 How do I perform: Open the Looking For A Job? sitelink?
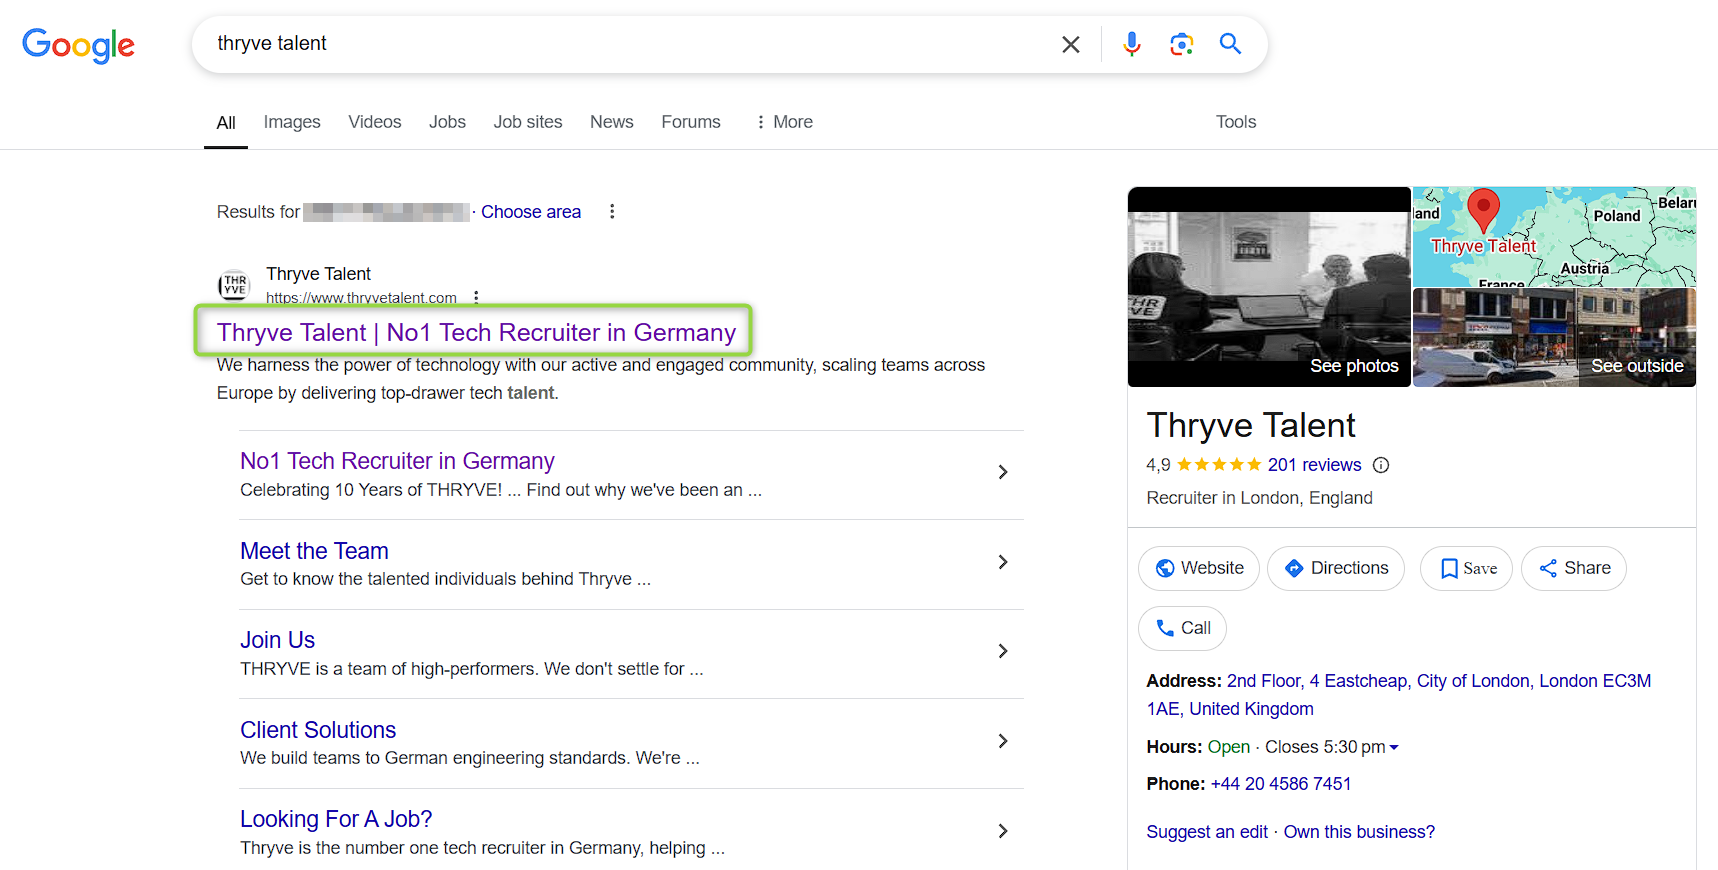336,819
